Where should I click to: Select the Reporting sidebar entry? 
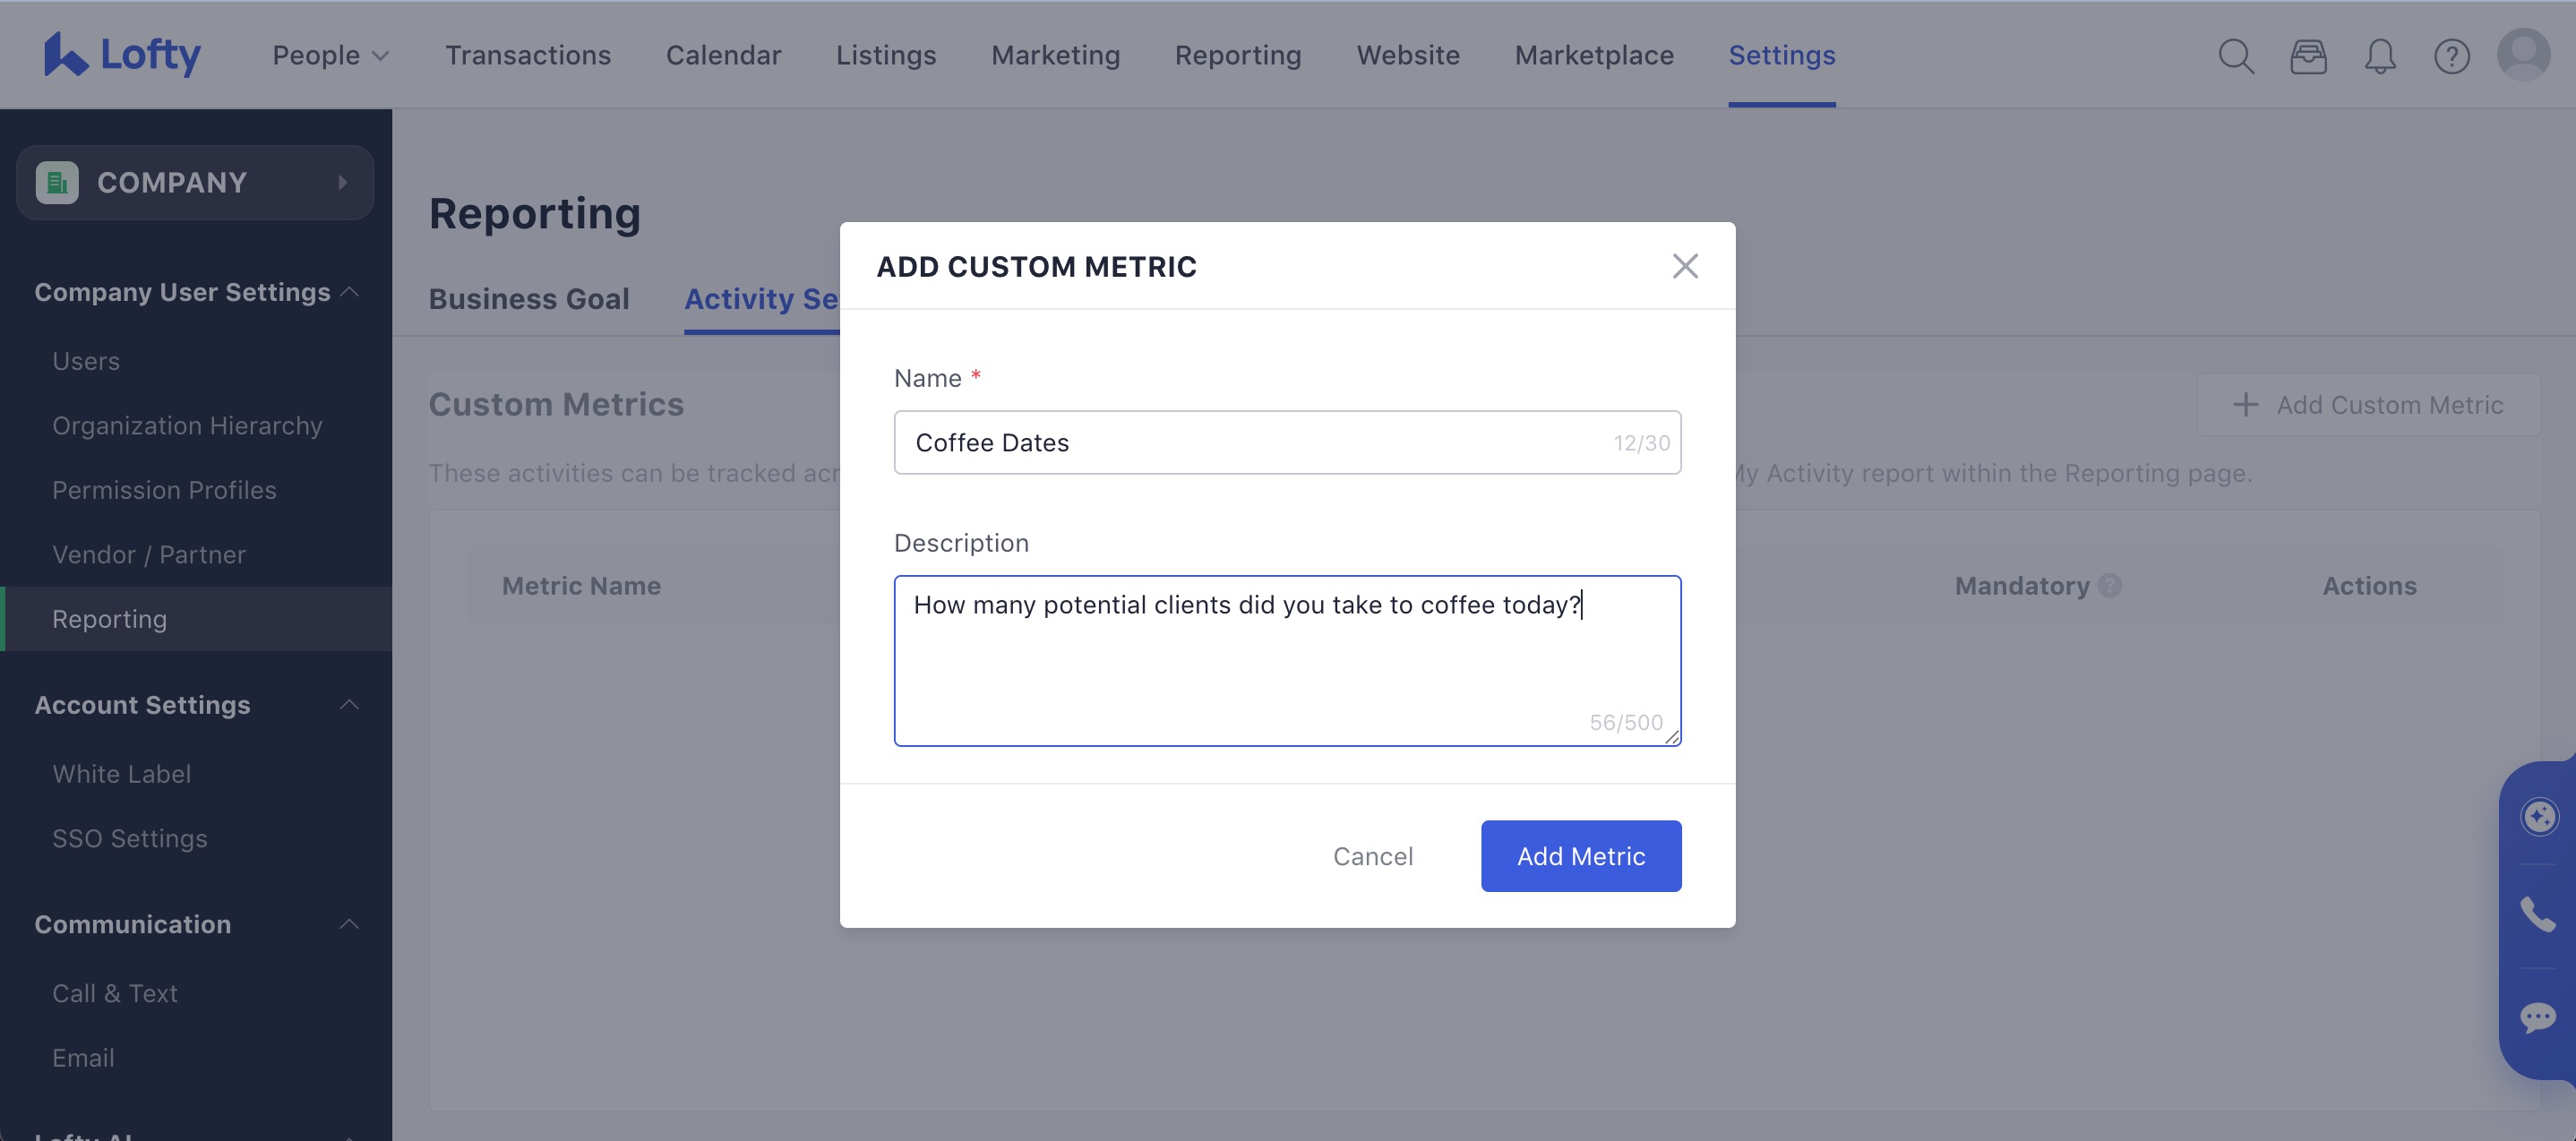click(110, 619)
